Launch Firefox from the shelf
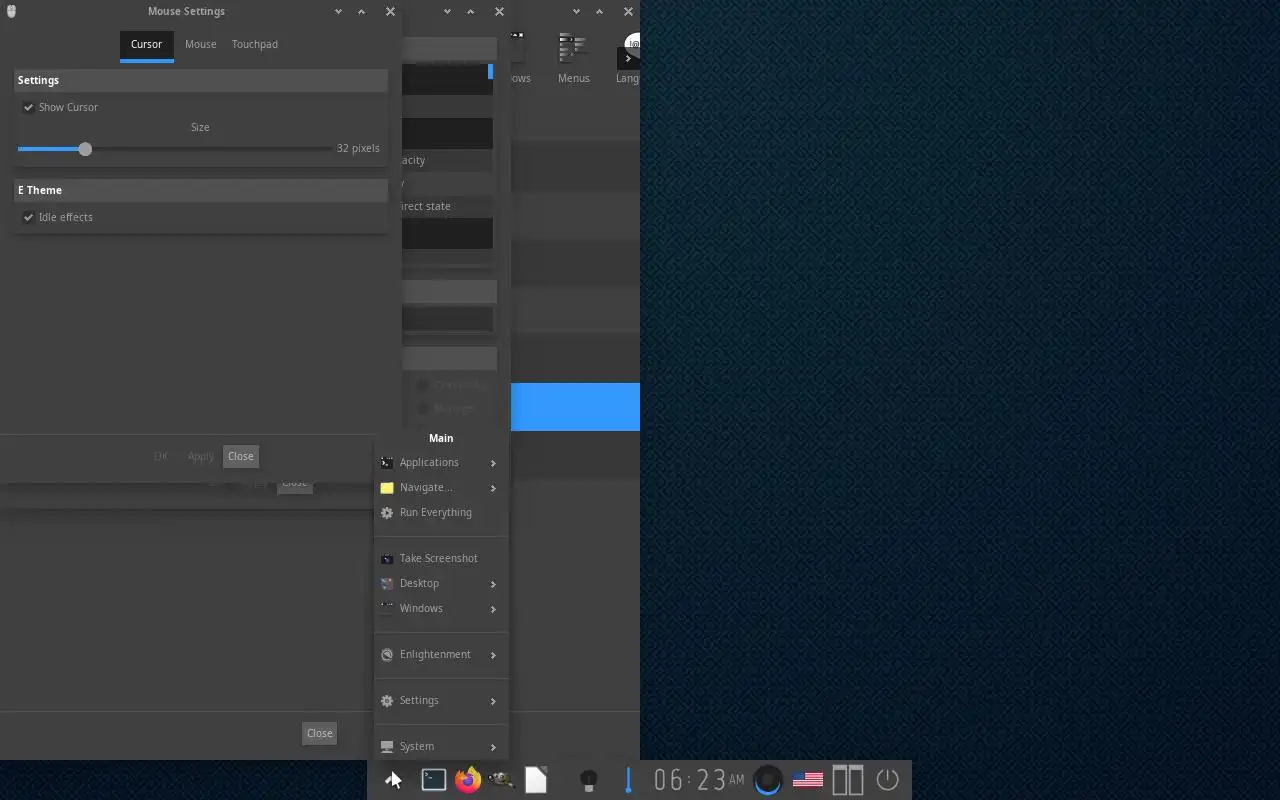 (x=467, y=780)
